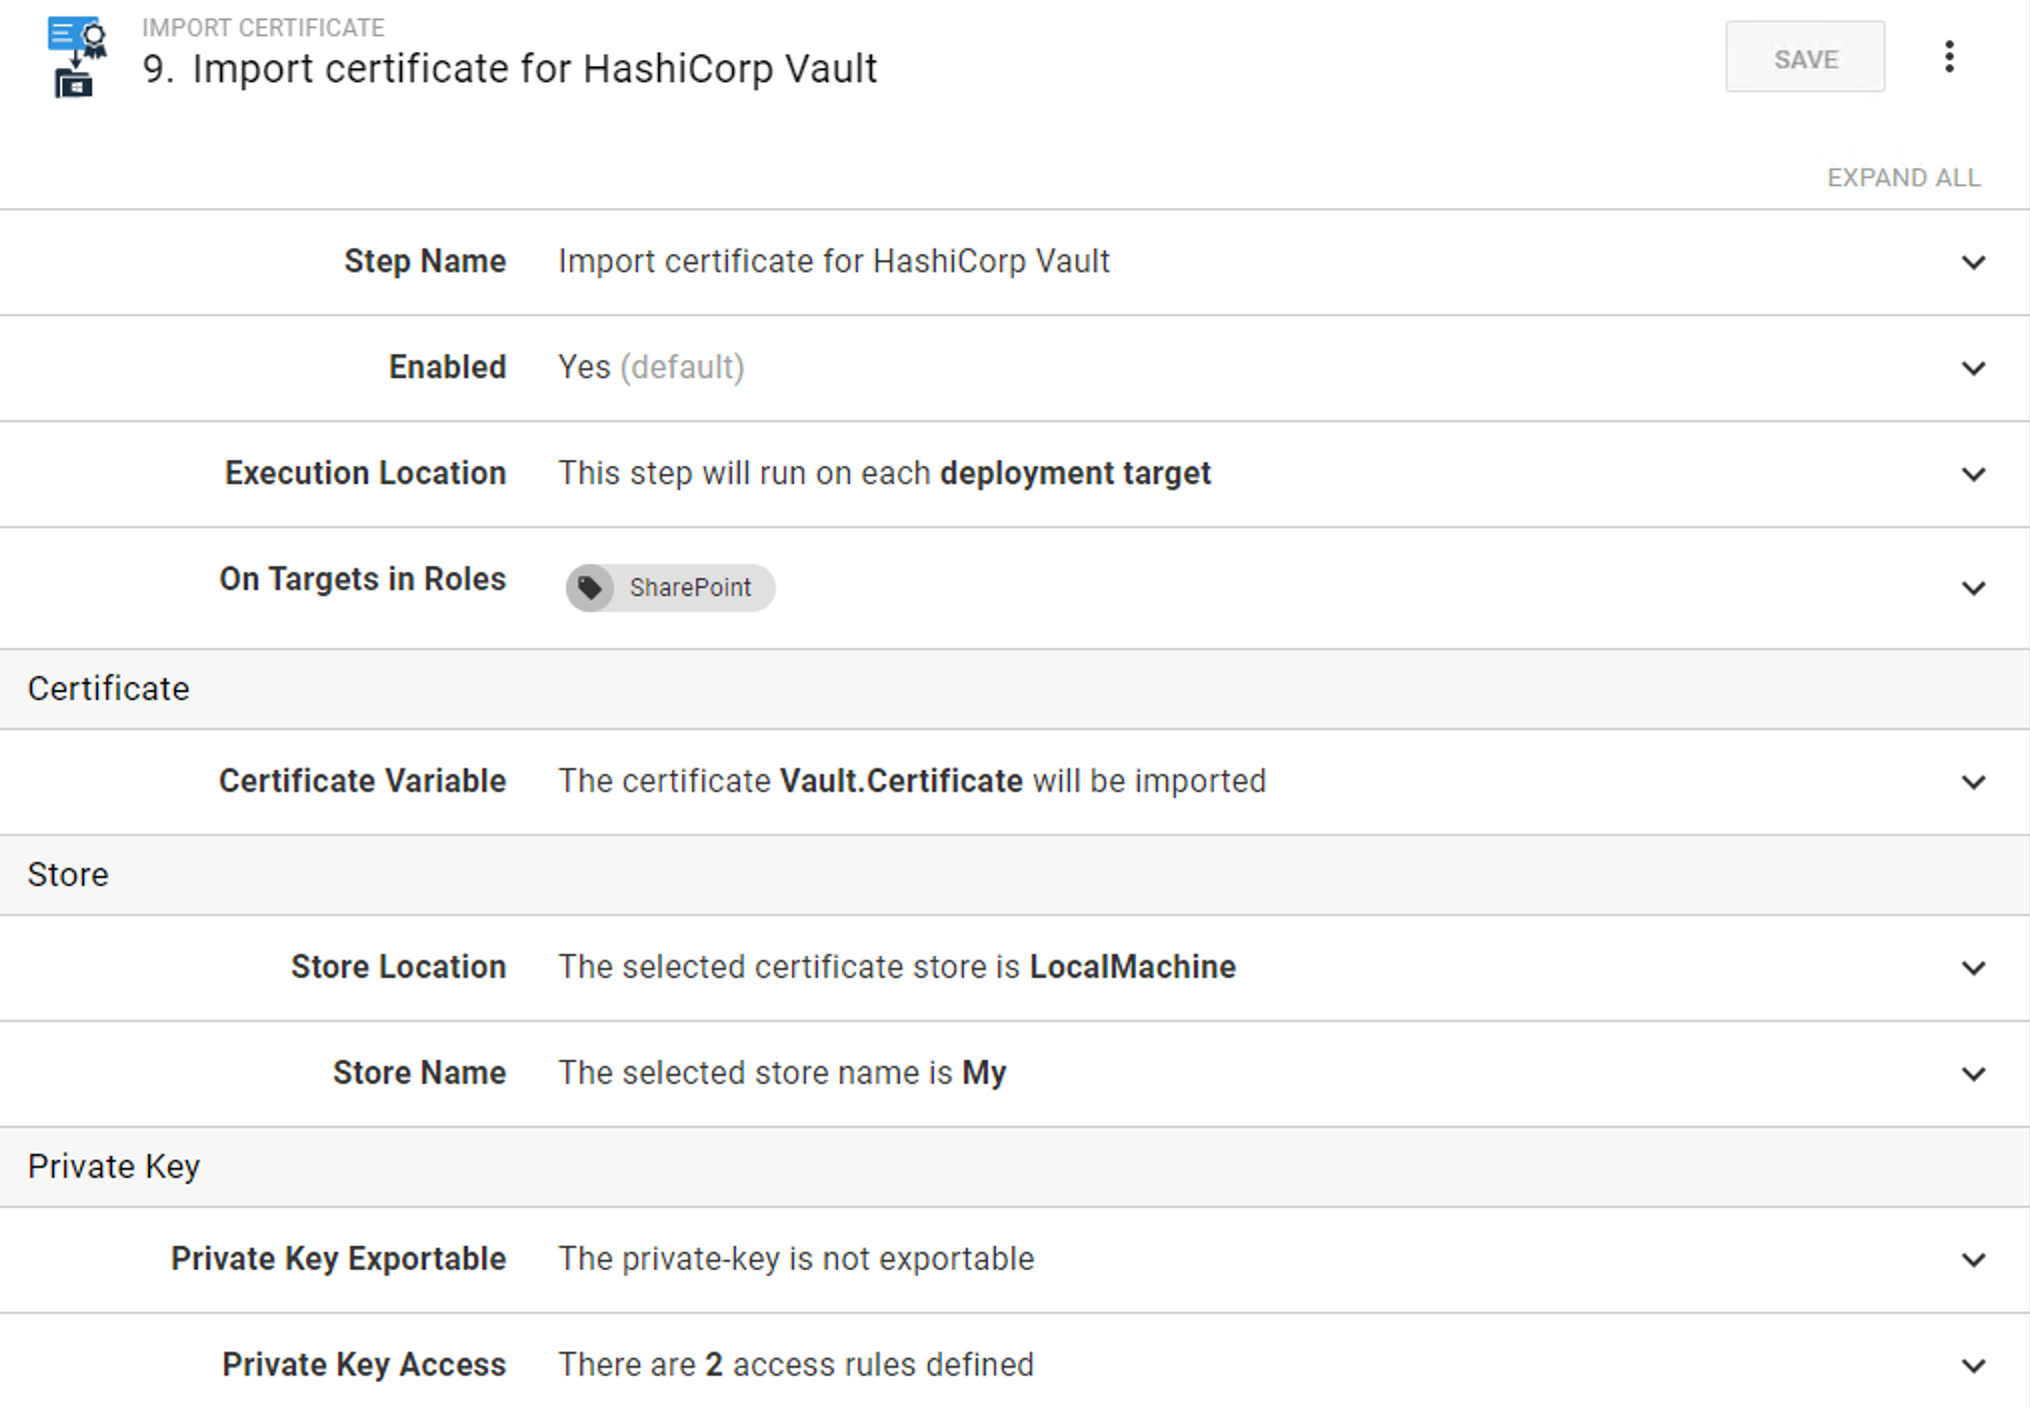Expand the Private Key Access chevron
Screen dimensions: 2030x1408
coord(1972,1367)
